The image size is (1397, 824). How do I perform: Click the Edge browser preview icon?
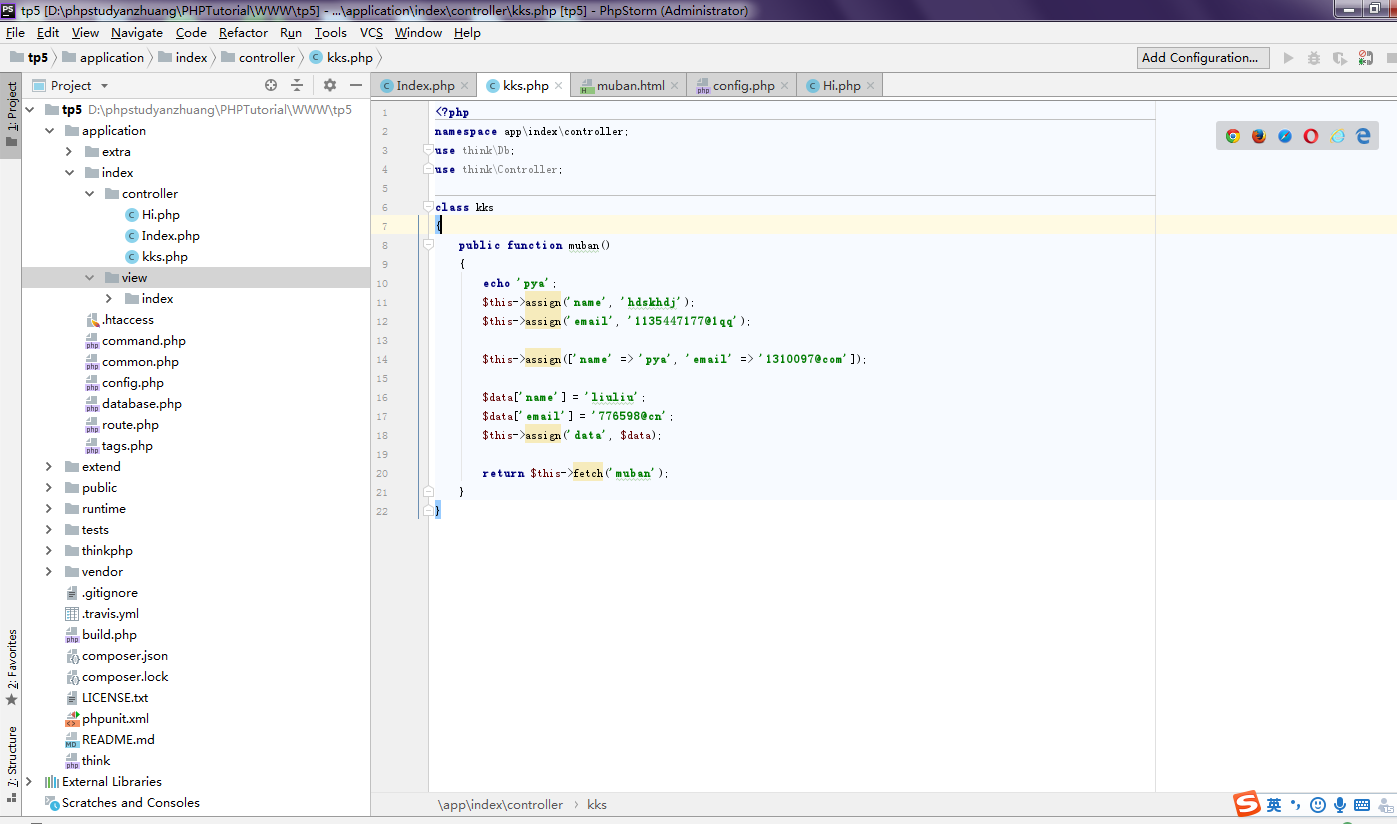pos(1363,136)
